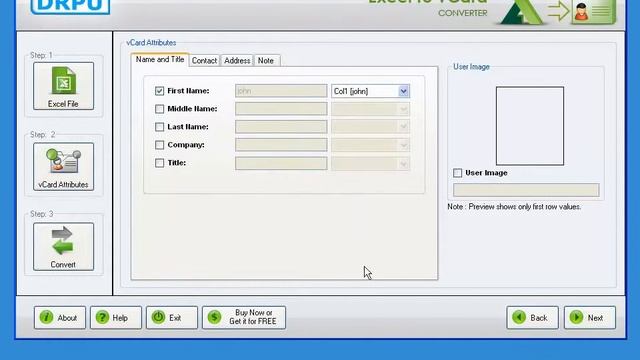Open the Middle Name column dropdown
Viewport: 640px width, 360px height.
pyautogui.click(x=403, y=109)
